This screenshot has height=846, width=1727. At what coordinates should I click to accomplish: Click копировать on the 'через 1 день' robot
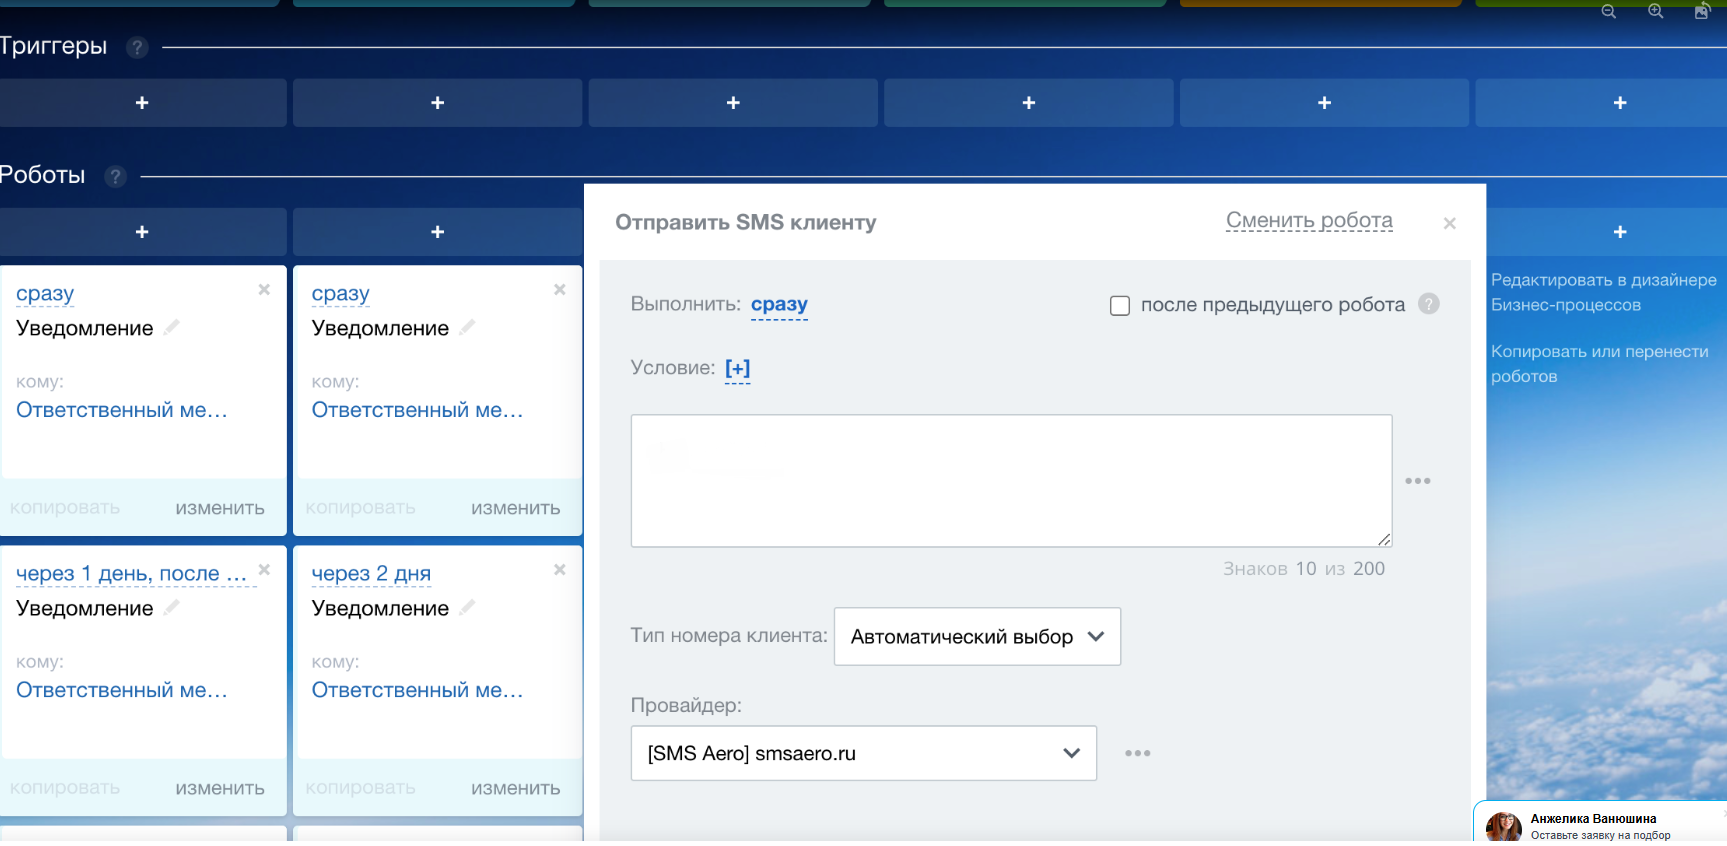65,788
